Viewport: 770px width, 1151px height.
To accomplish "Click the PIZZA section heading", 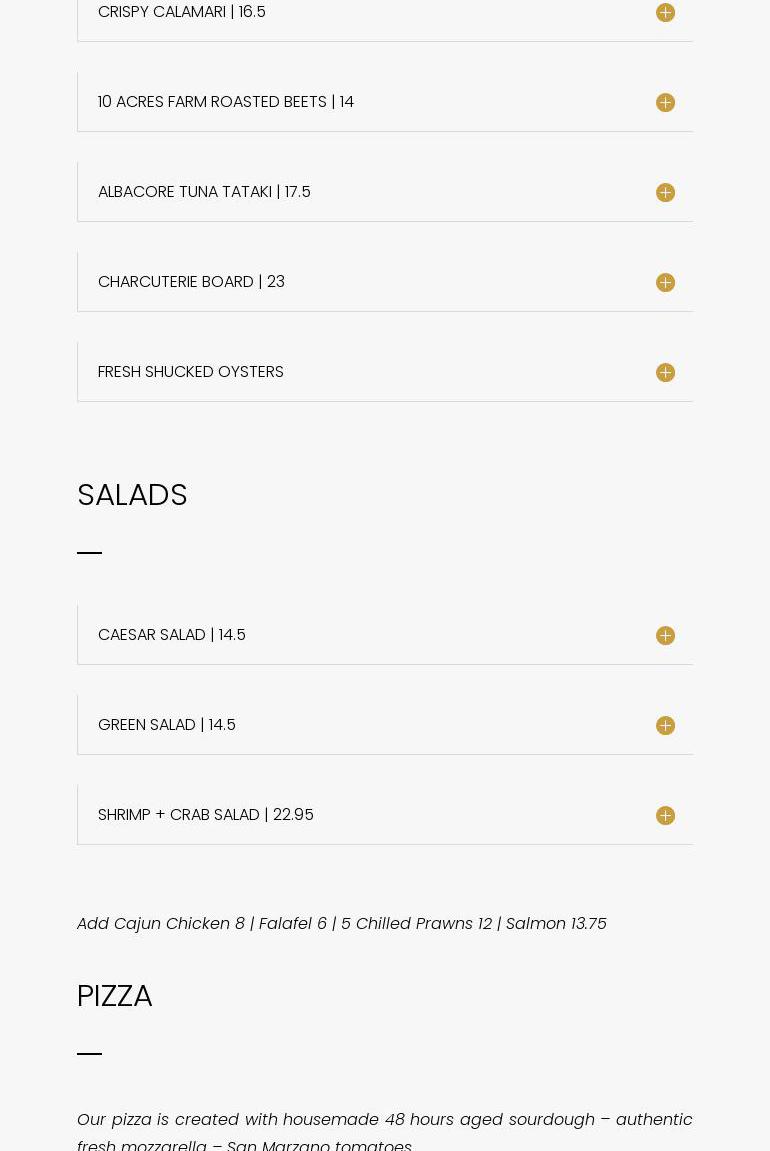I will pos(115,996).
